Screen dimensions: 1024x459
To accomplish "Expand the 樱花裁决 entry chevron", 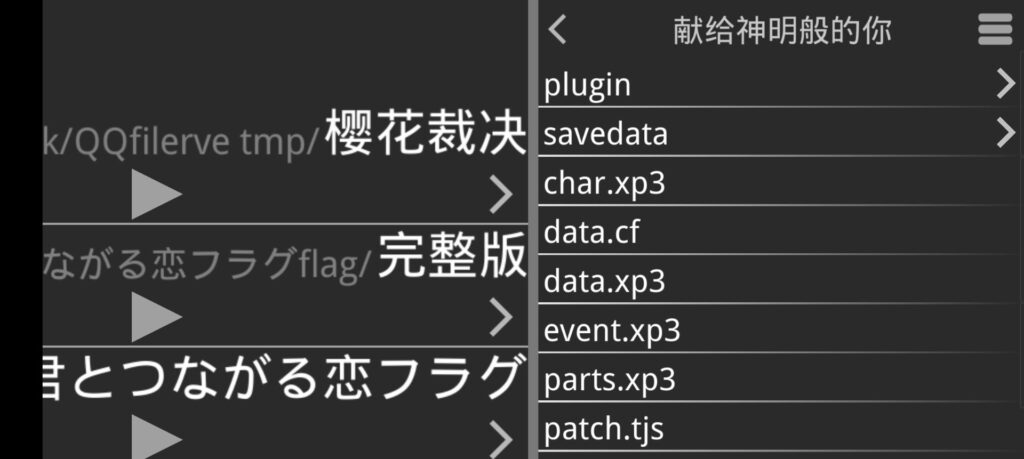I will click(501, 195).
